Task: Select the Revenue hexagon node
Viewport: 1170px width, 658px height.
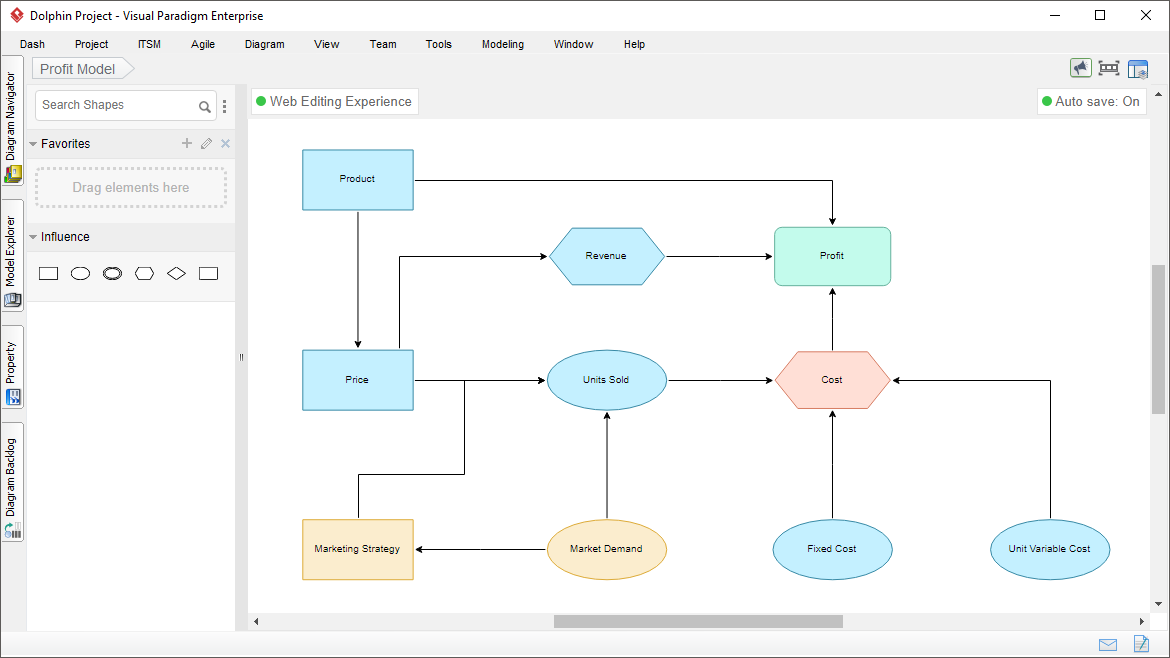Action: point(606,256)
